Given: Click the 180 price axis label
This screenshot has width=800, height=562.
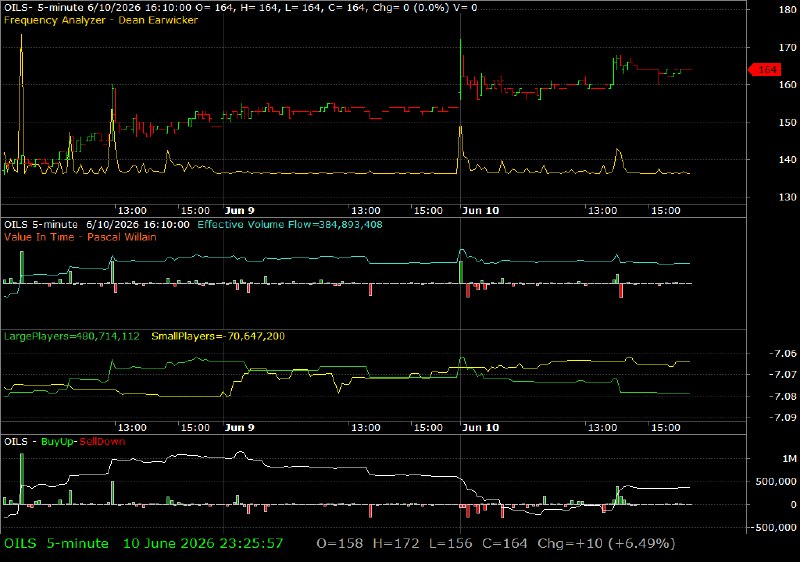Looking at the screenshot, I should coord(788,9).
